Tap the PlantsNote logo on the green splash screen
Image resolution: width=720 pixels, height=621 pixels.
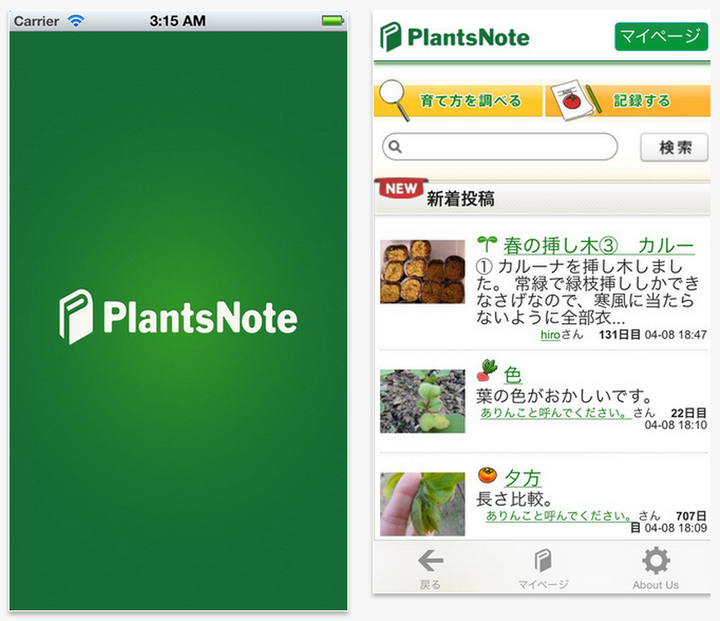pos(178,317)
